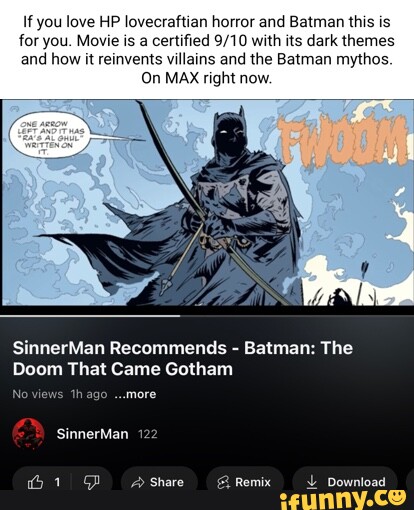
Task: Open the video title text
Action: (183, 359)
